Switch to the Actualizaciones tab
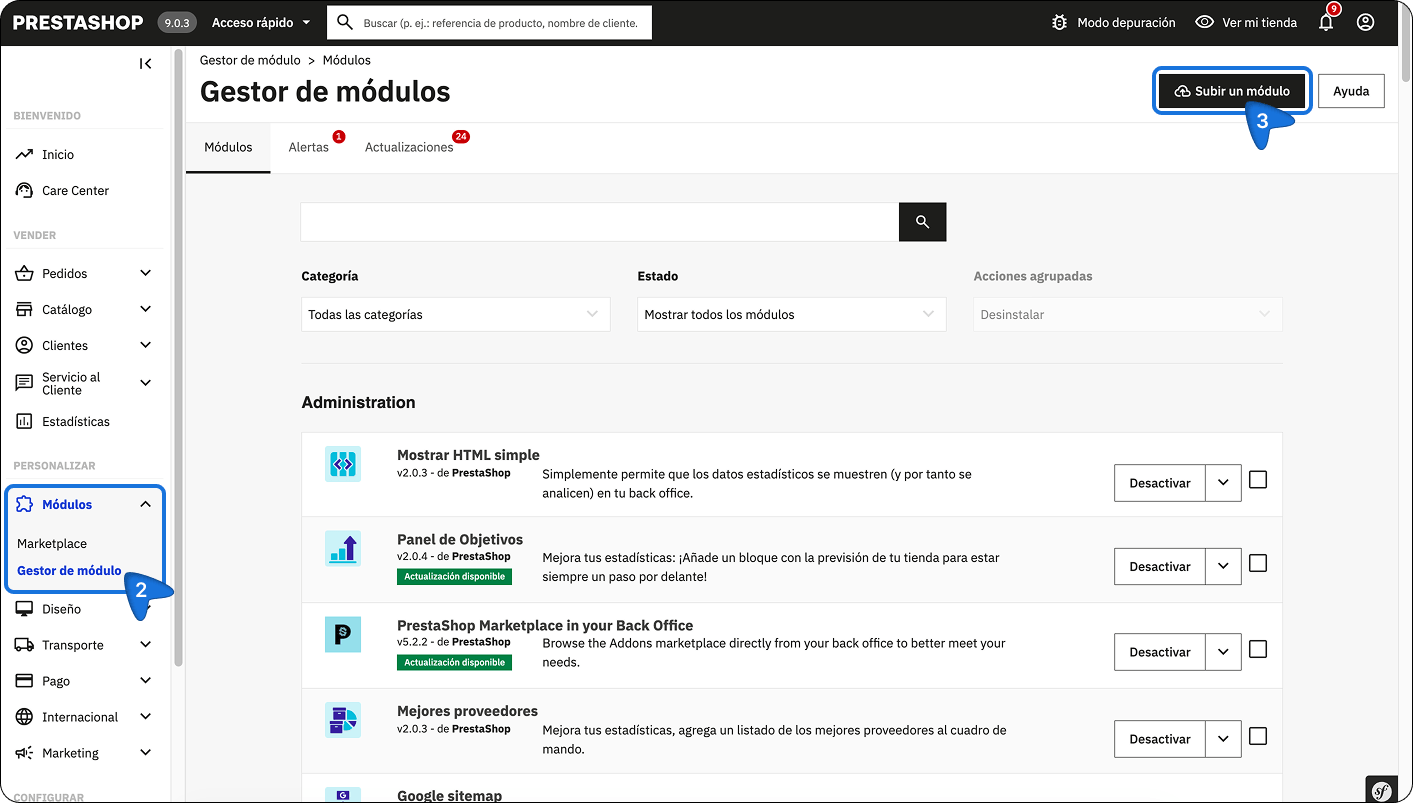Screen dimensions: 1413x803 pos(409,147)
